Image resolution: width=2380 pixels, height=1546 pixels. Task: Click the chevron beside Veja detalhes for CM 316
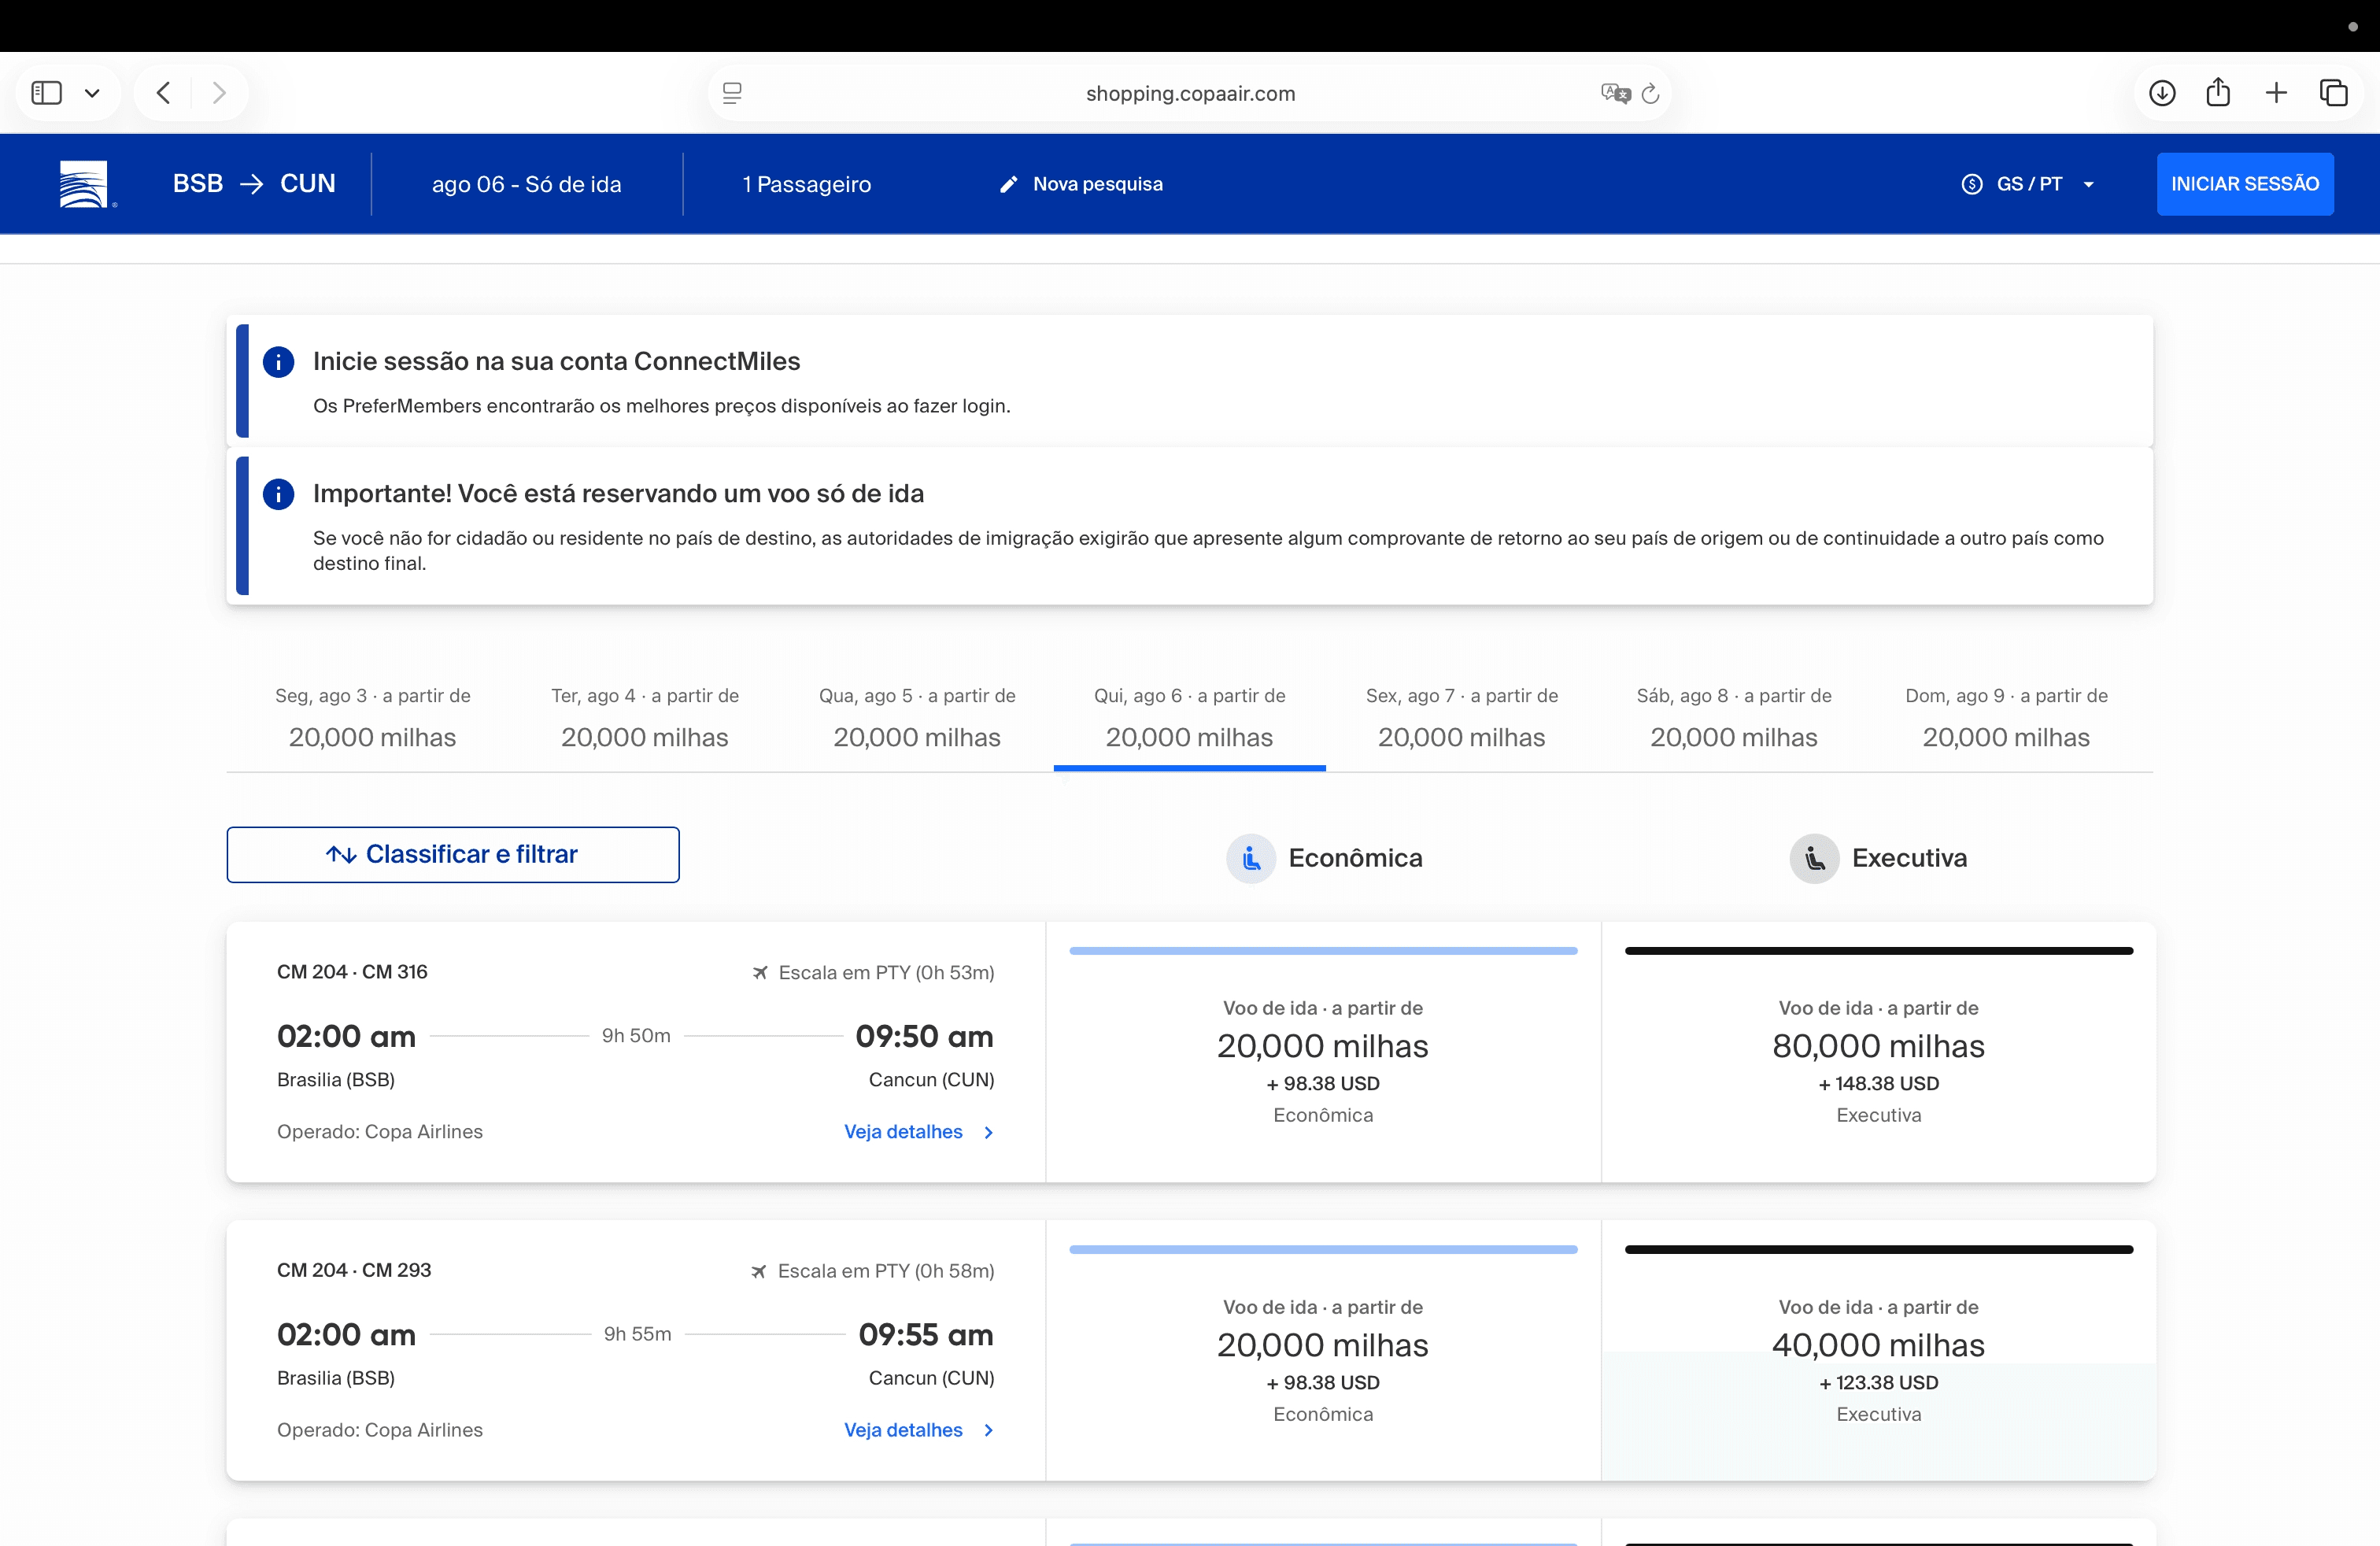pyautogui.click(x=989, y=1132)
